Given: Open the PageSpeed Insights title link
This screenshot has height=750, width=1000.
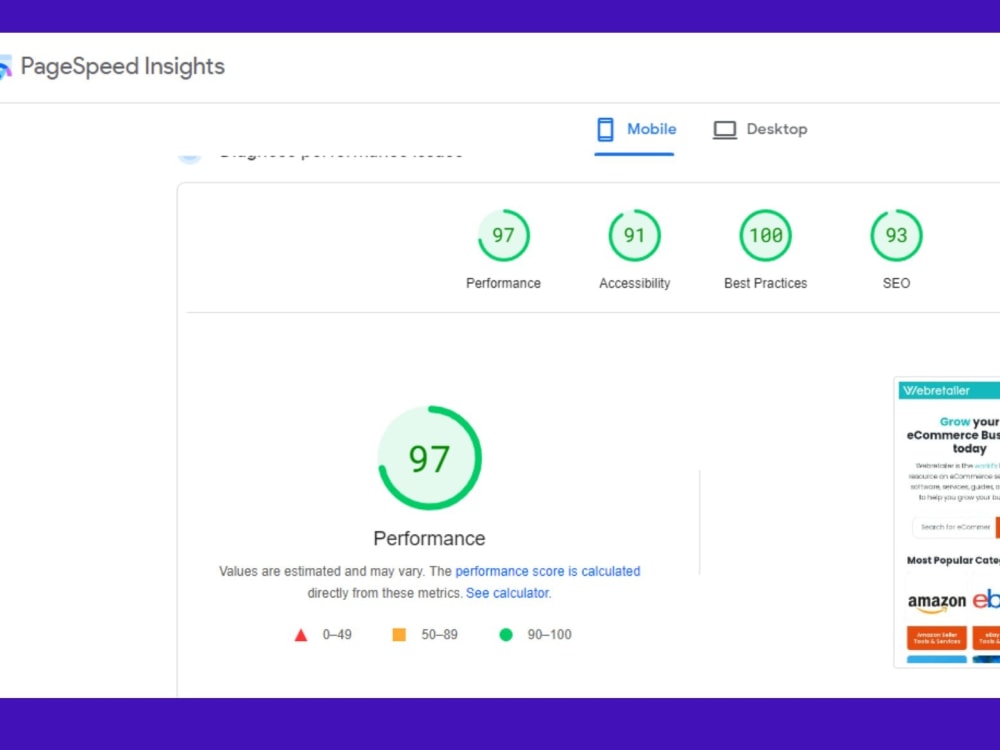Looking at the screenshot, I should [x=122, y=66].
